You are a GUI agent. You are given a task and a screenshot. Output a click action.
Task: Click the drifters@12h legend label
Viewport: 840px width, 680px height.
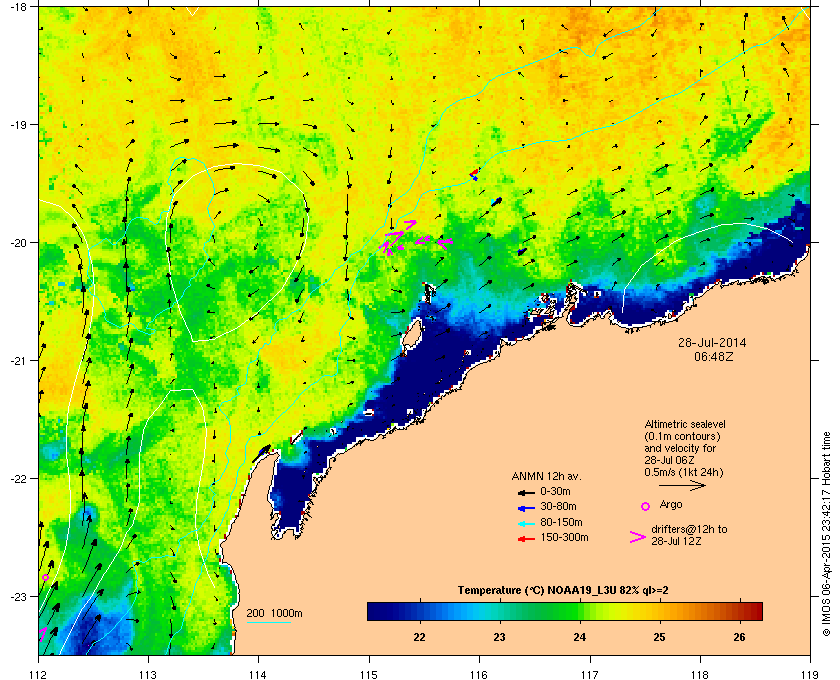pyautogui.click(x=689, y=535)
